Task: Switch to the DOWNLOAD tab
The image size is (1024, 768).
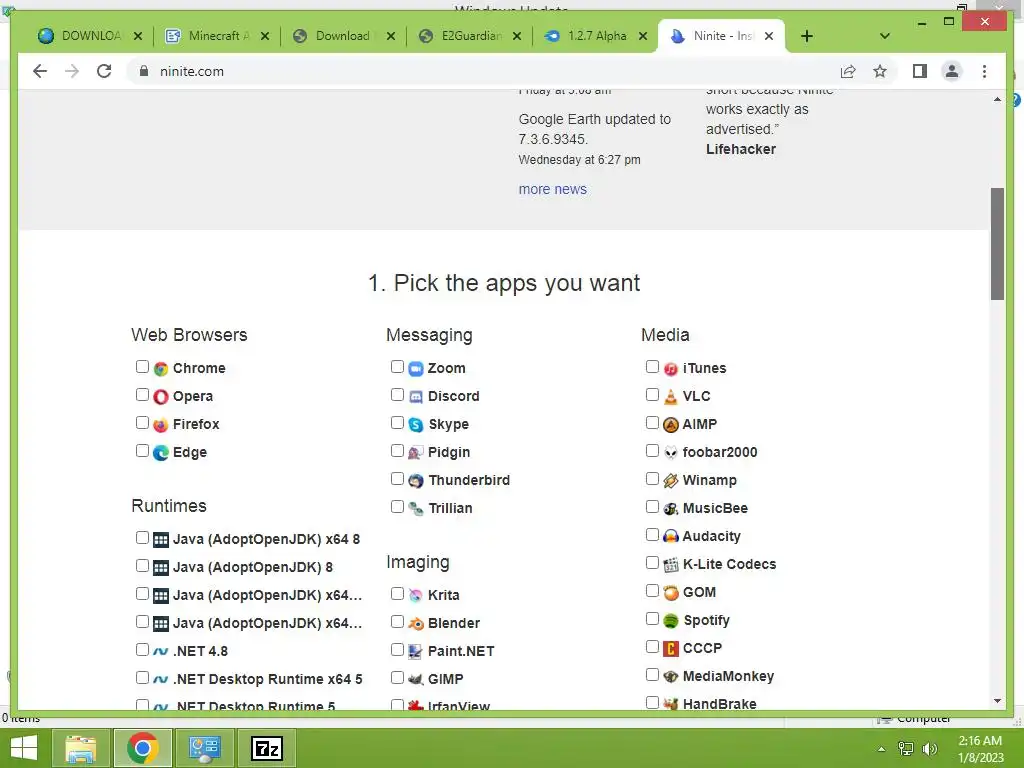Action: tap(90, 36)
